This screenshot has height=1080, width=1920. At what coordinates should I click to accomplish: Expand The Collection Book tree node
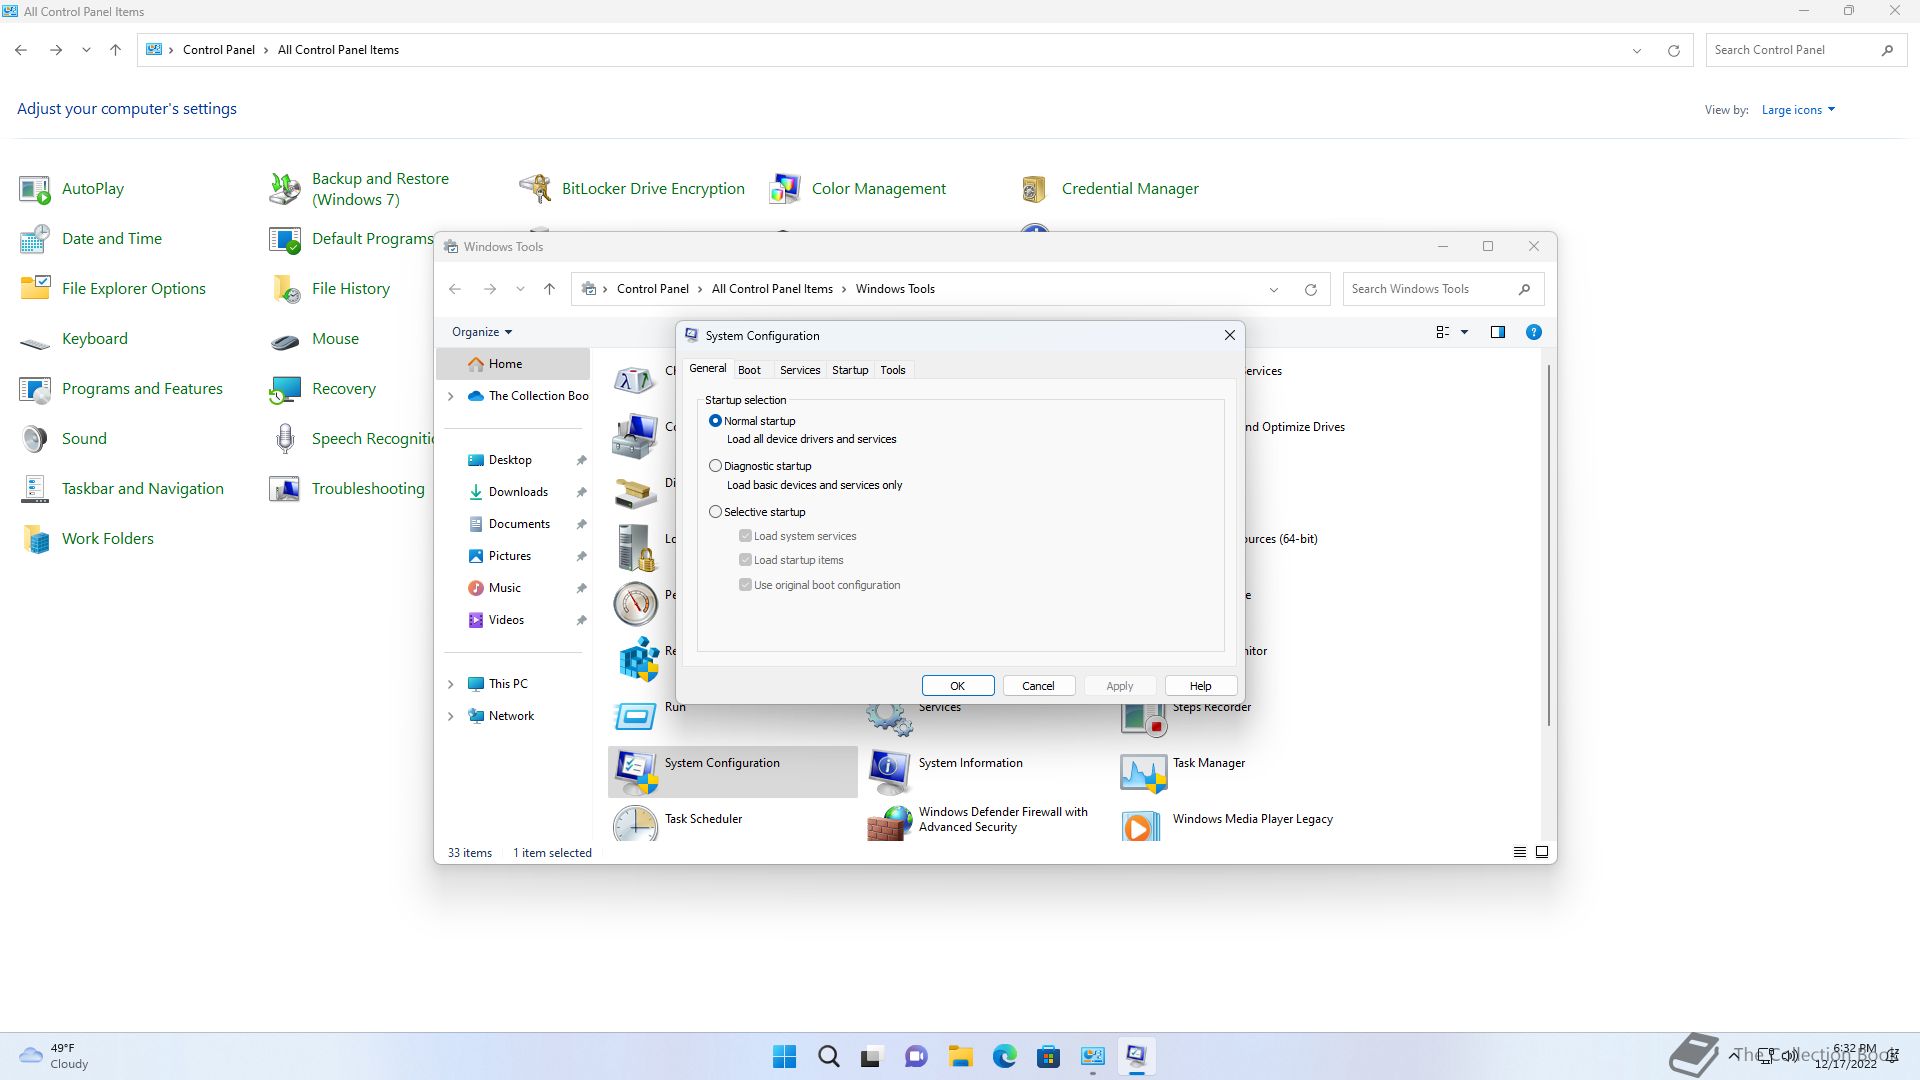[450, 396]
